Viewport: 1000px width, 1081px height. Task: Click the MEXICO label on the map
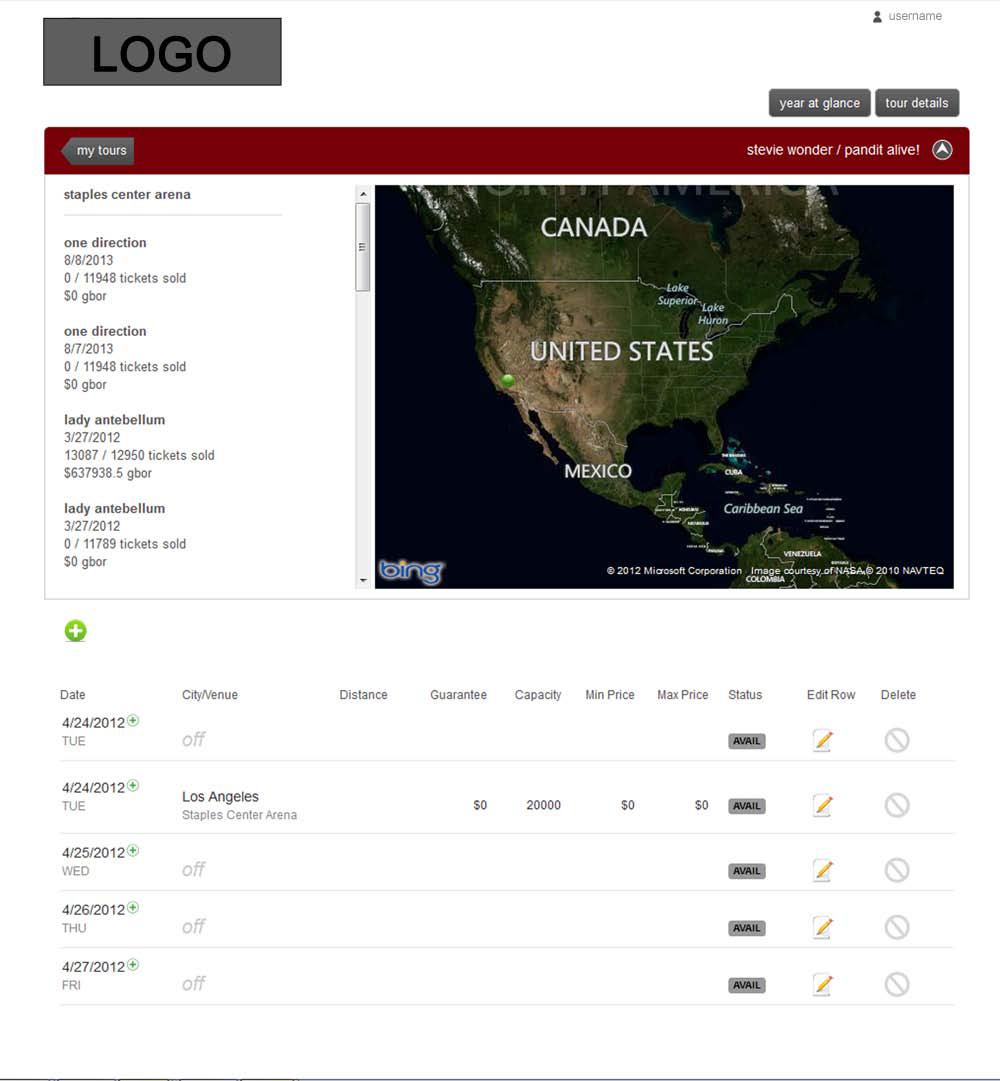pyautogui.click(x=598, y=471)
